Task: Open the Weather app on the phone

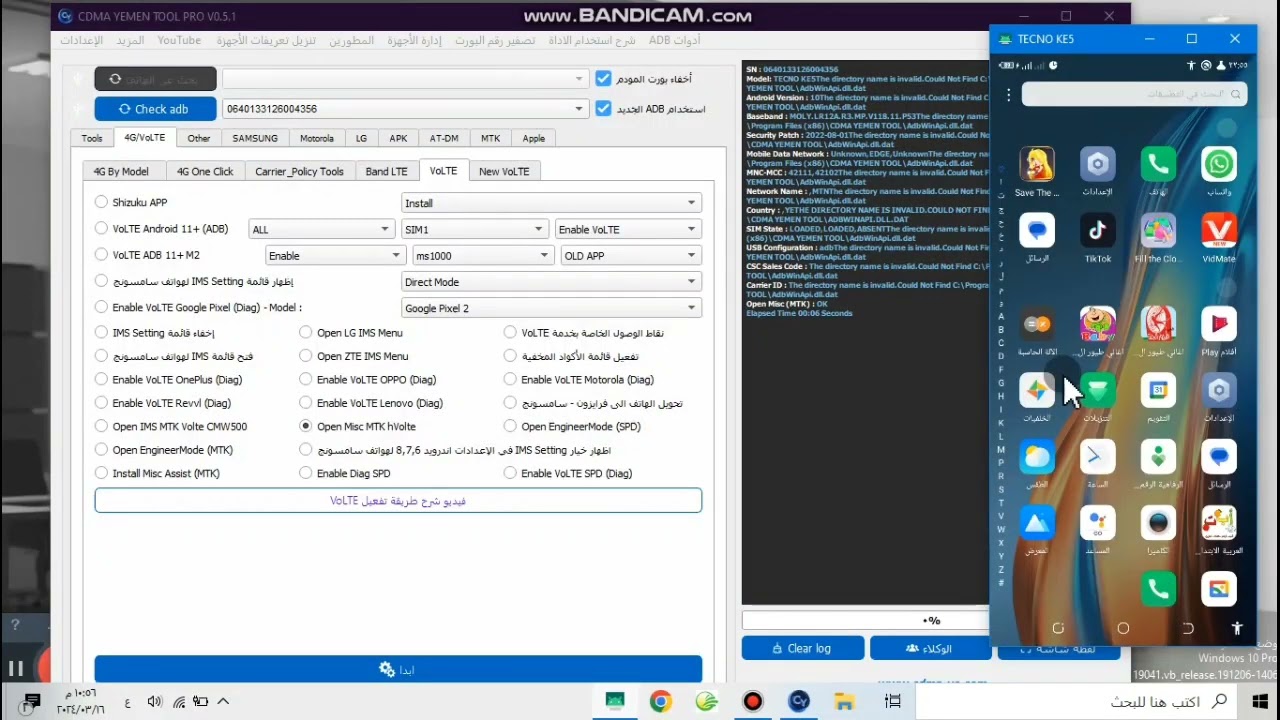Action: click(1037, 457)
